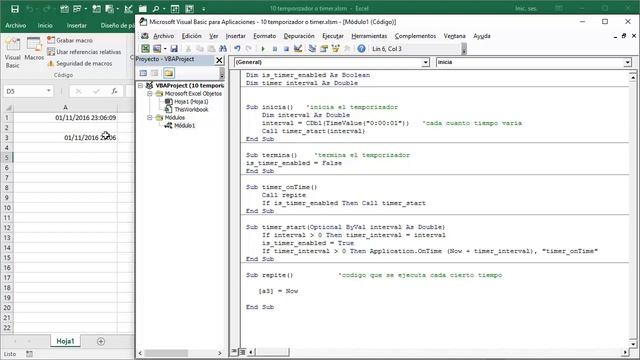Open the VBA editor Archivo menu
640x360 pixels.
pos(163,36)
